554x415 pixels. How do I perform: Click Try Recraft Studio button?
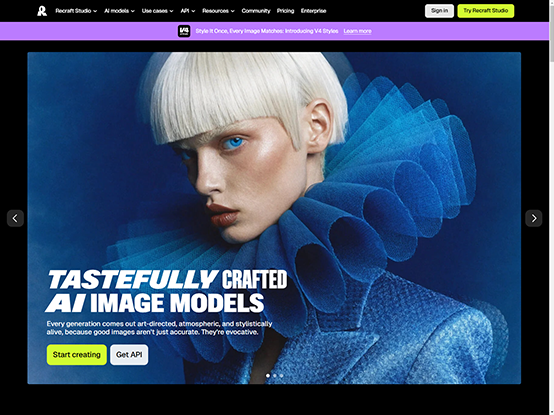[485, 11]
